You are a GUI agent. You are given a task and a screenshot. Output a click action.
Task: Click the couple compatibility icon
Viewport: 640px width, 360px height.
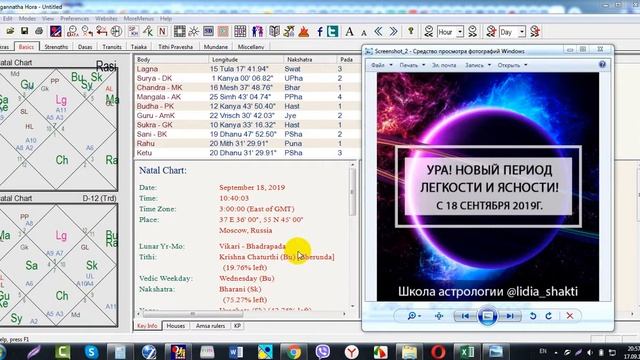click(x=258, y=31)
